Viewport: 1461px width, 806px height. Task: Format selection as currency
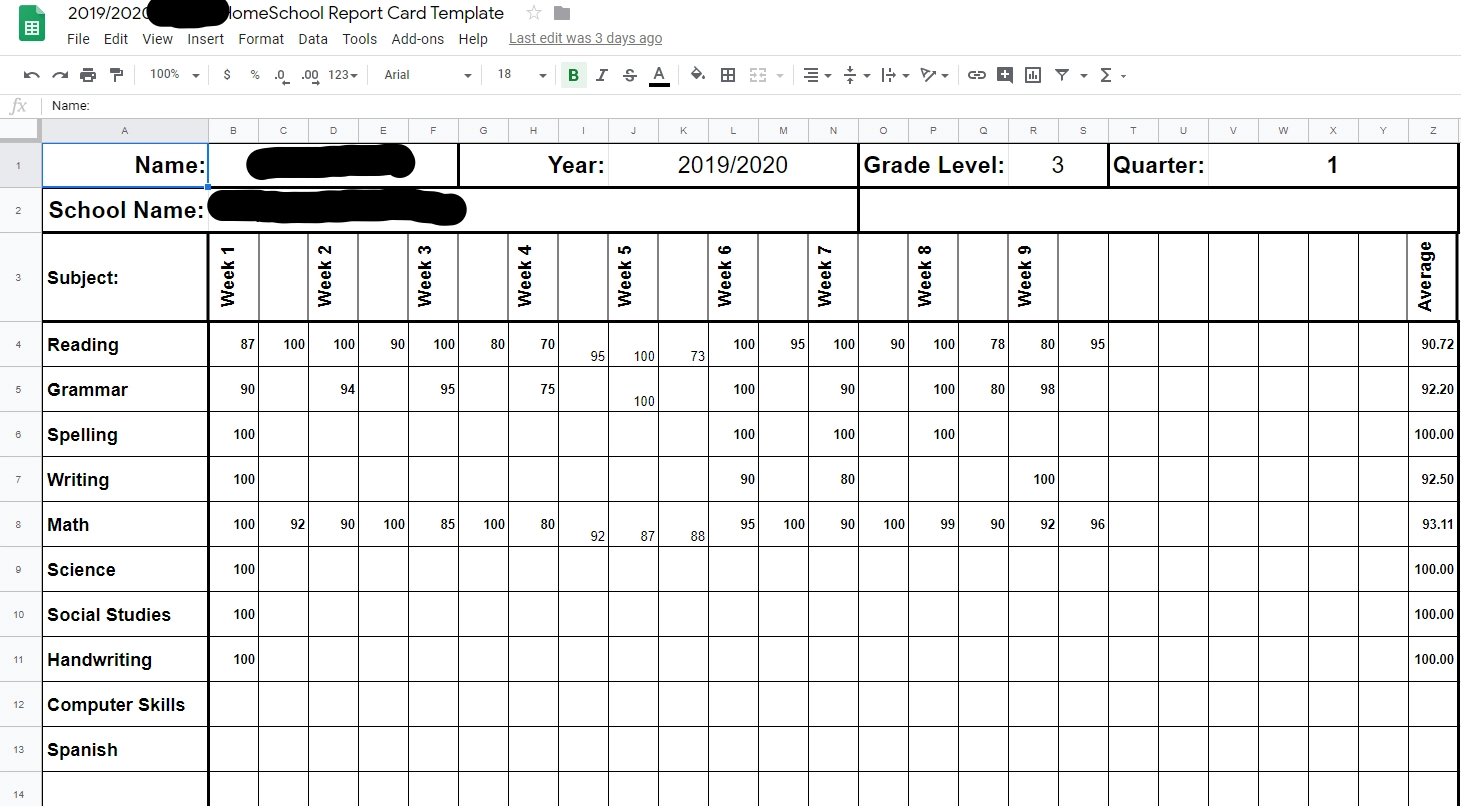point(226,74)
